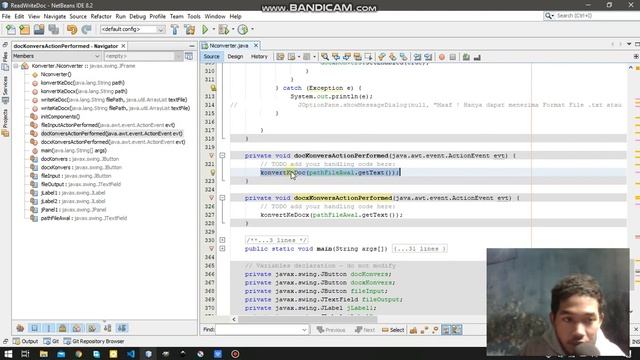Viewport: 640px width, 360px height.
Task: Open the Debug Project dropdown arrow
Action: [233, 29]
